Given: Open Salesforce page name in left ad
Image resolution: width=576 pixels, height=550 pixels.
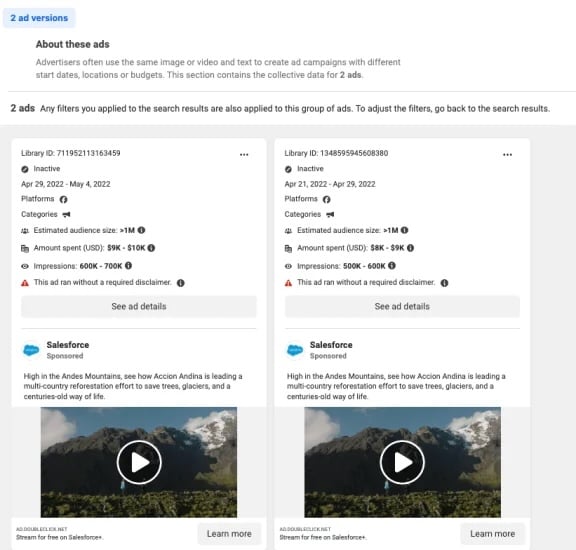Looking at the screenshot, I should pos(68,345).
